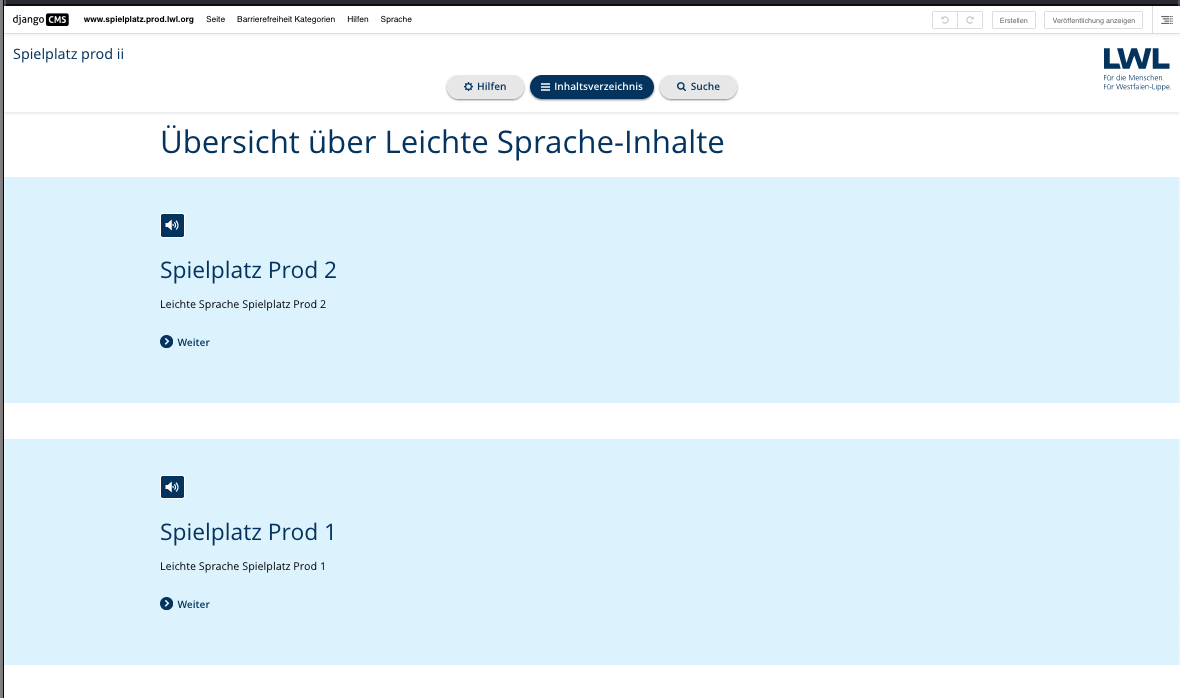Open the Inhaltsverzeichnis menu button
This screenshot has height=698, width=1180.
point(592,86)
